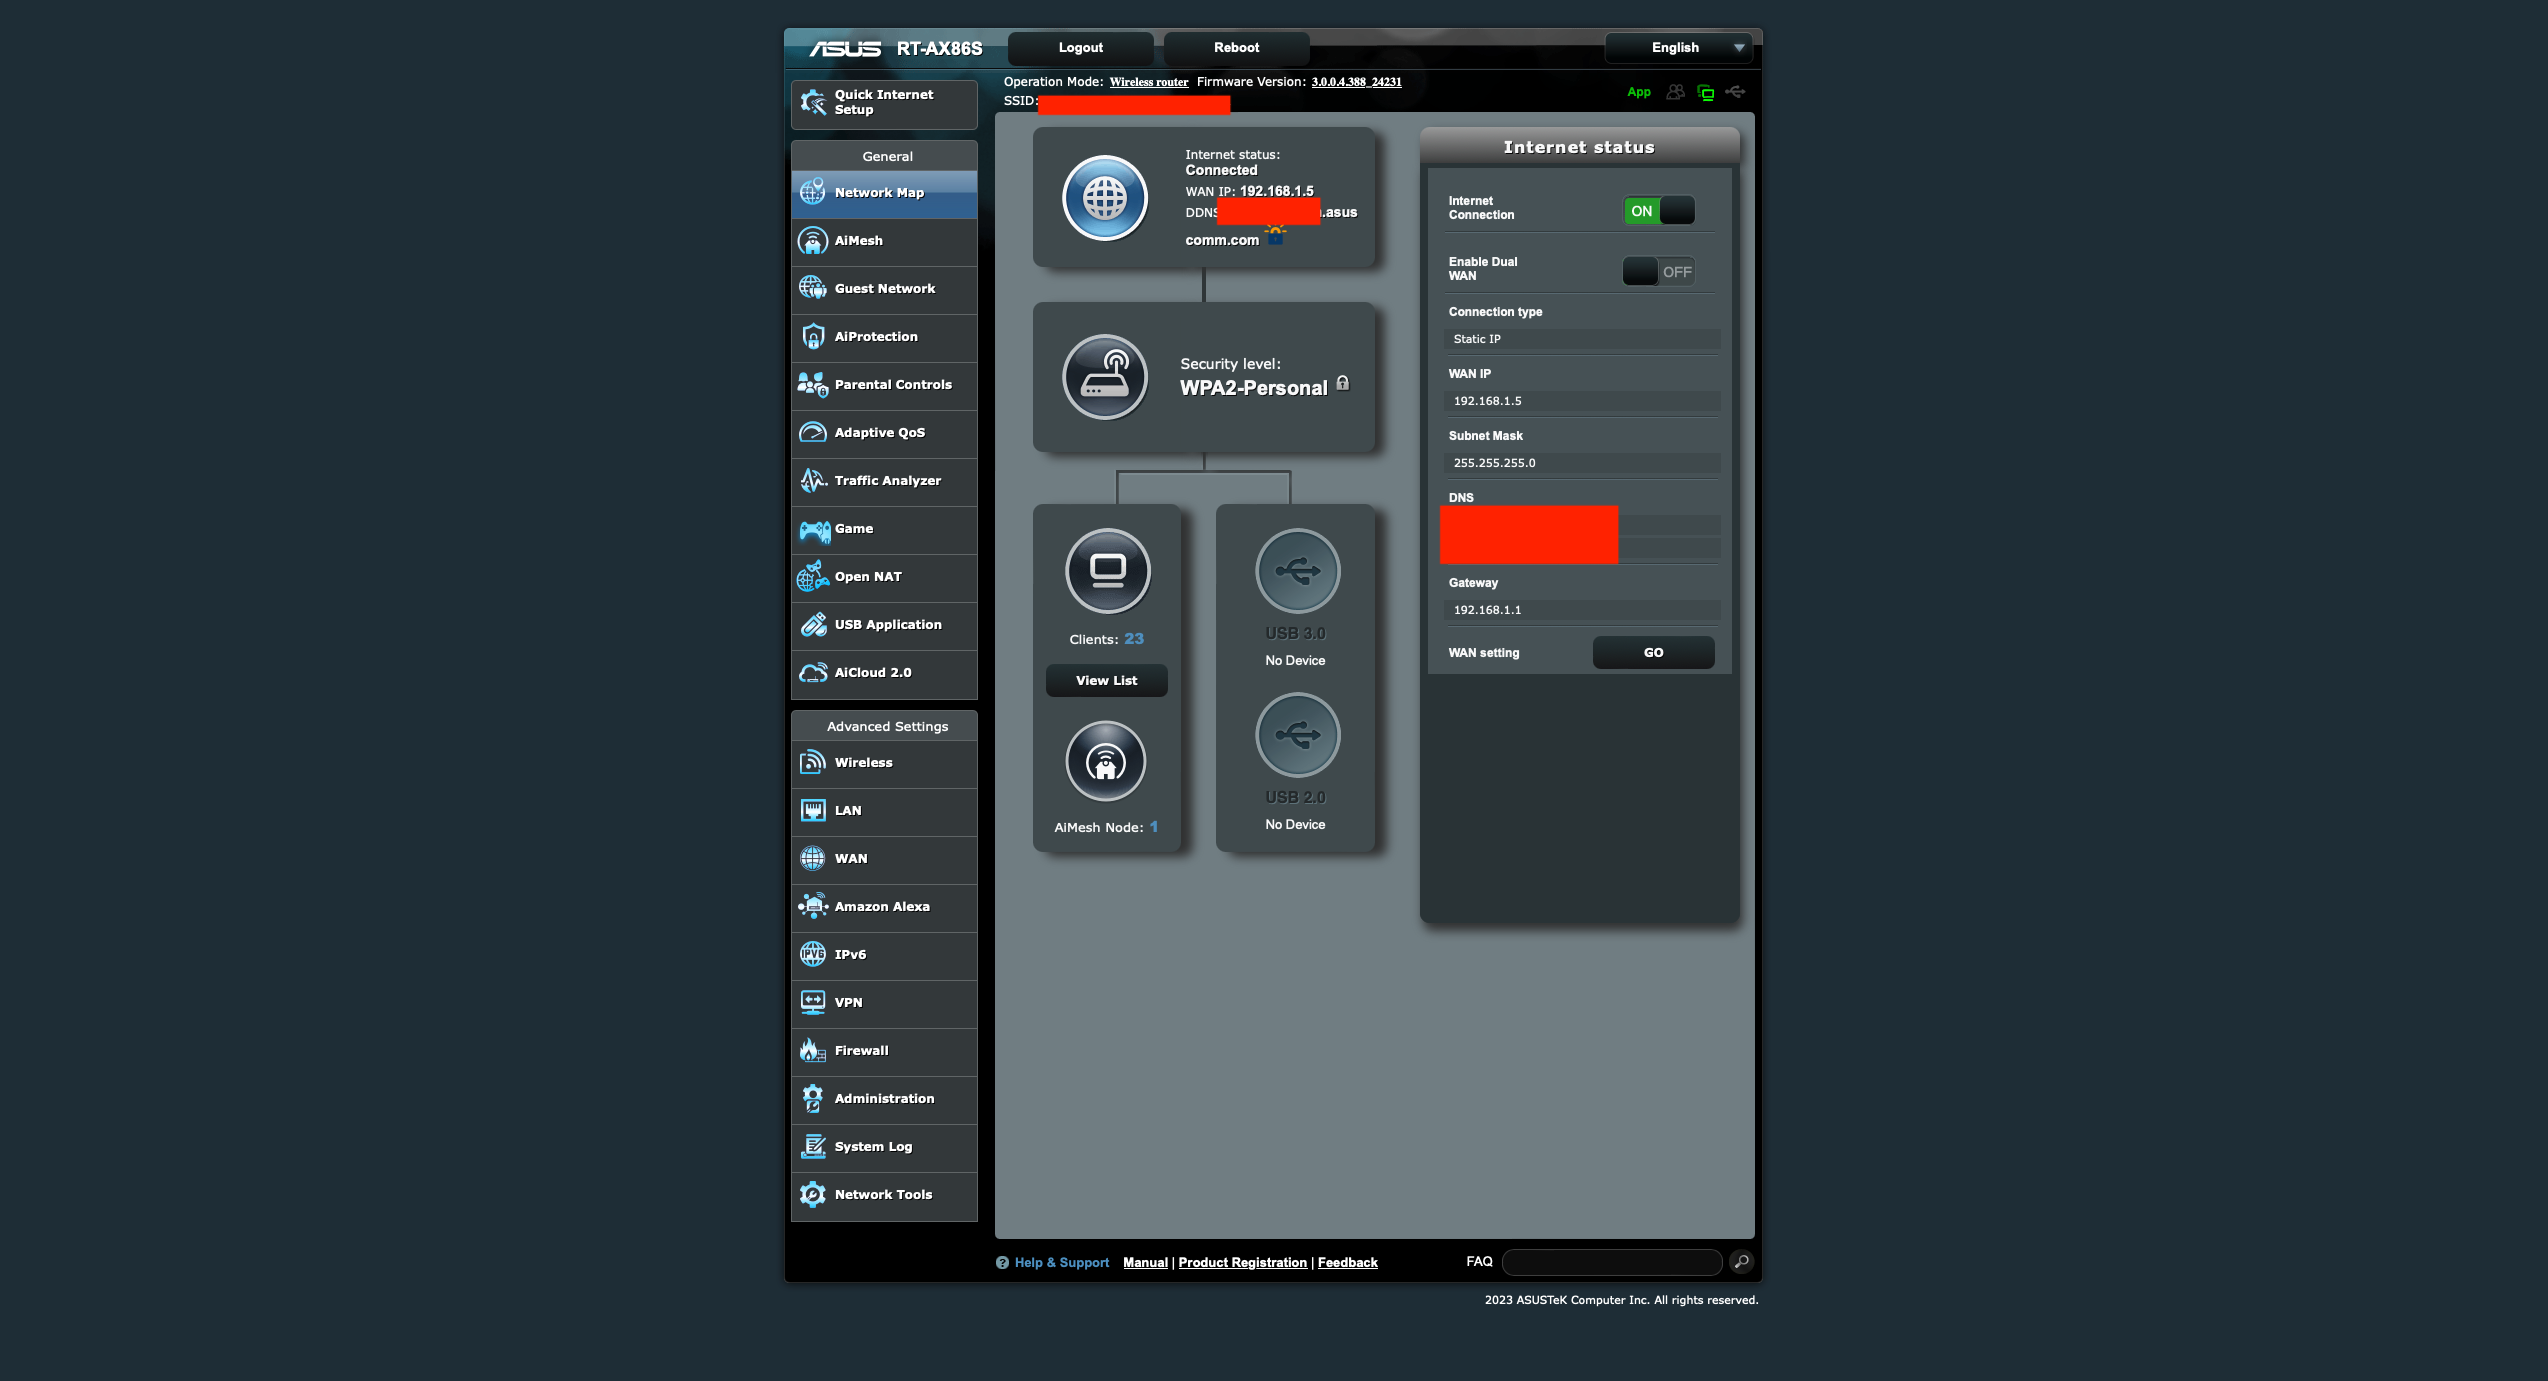Viewport: 2548px width, 1381px height.
Task: Open AiCloud 2.0
Action: [x=872, y=672]
